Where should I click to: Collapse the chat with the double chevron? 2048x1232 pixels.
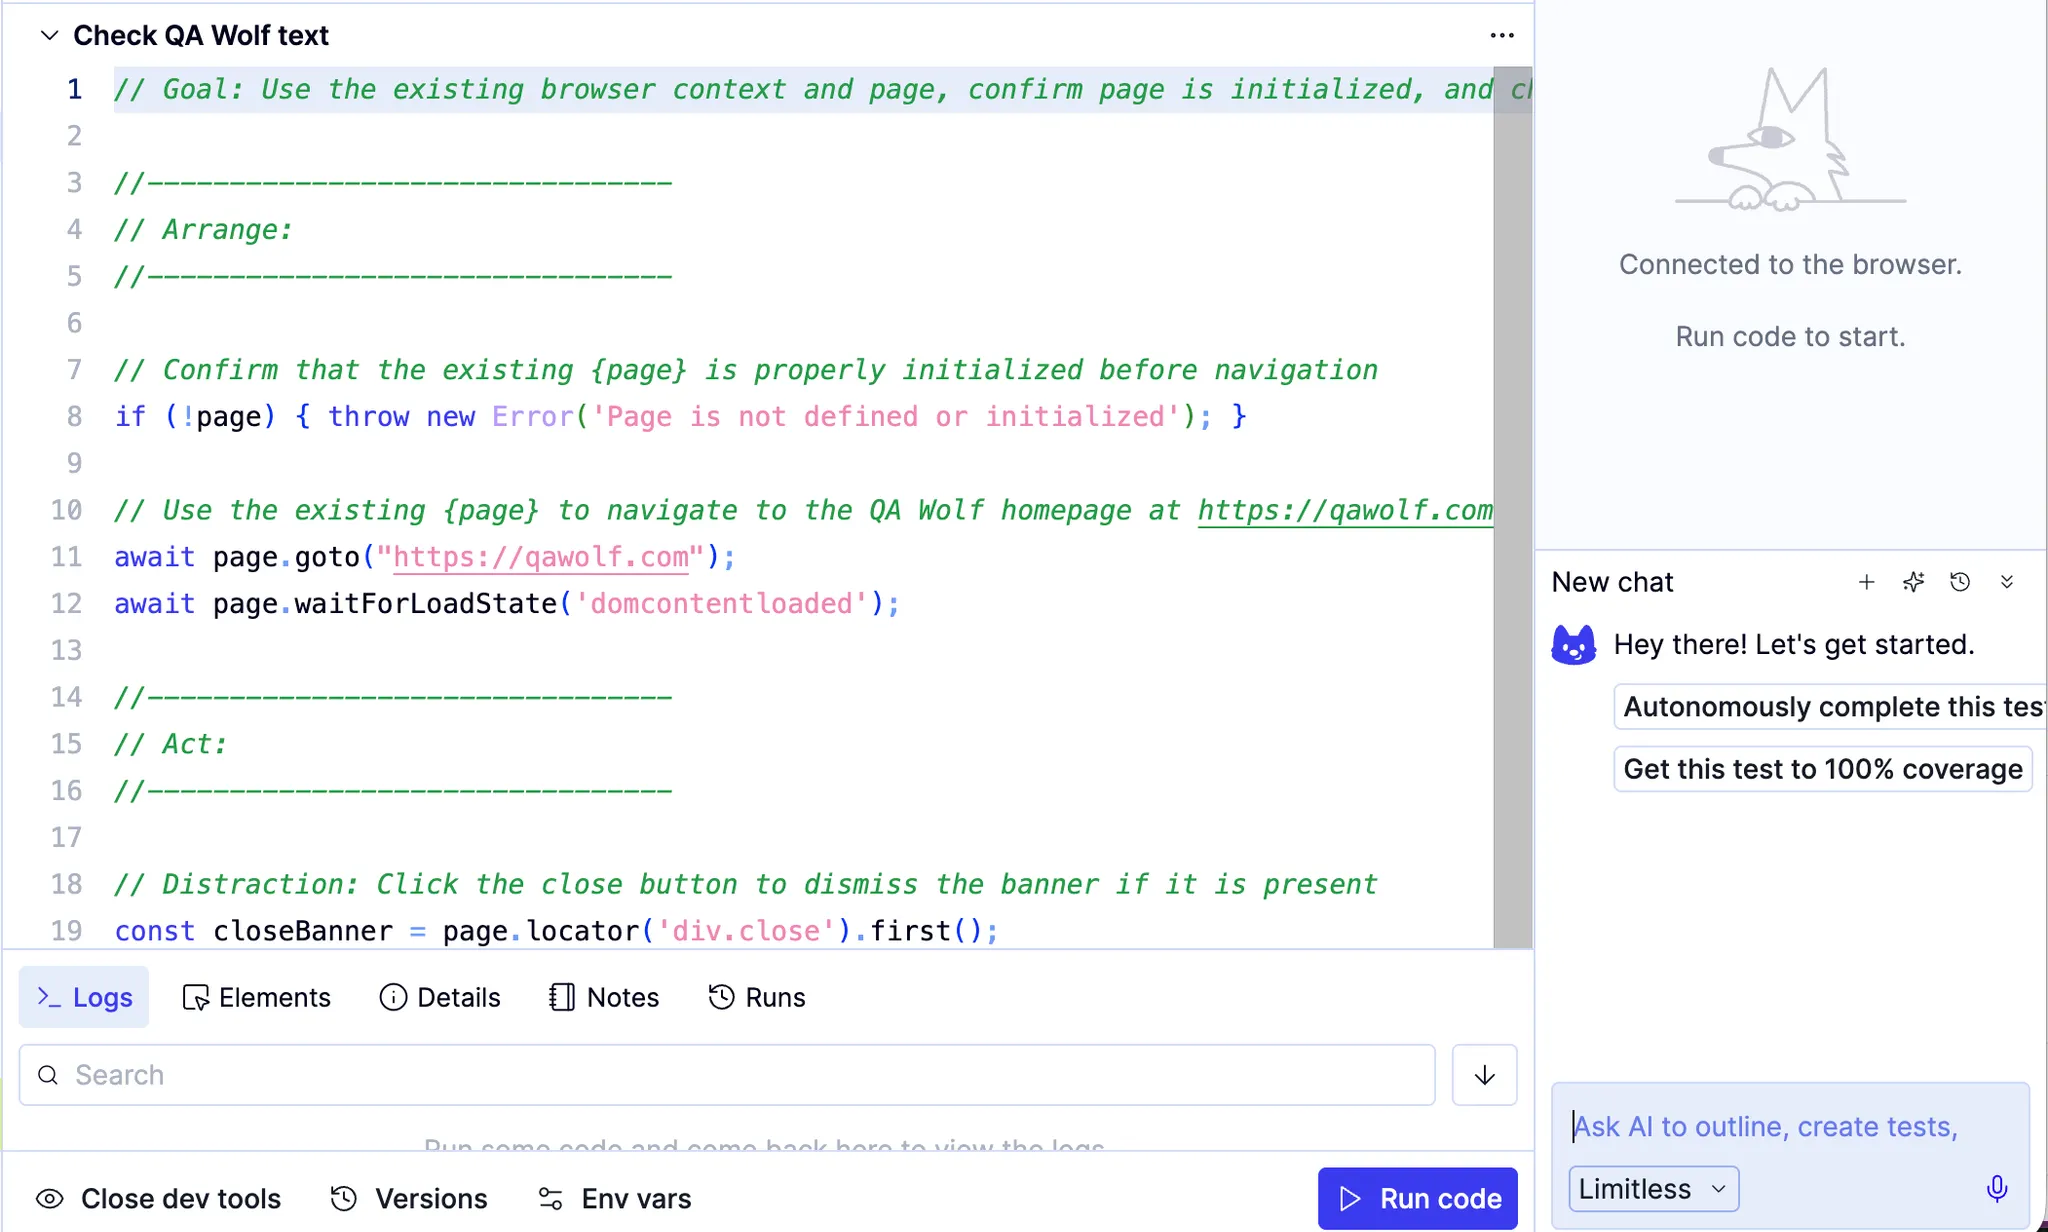[2007, 581]
